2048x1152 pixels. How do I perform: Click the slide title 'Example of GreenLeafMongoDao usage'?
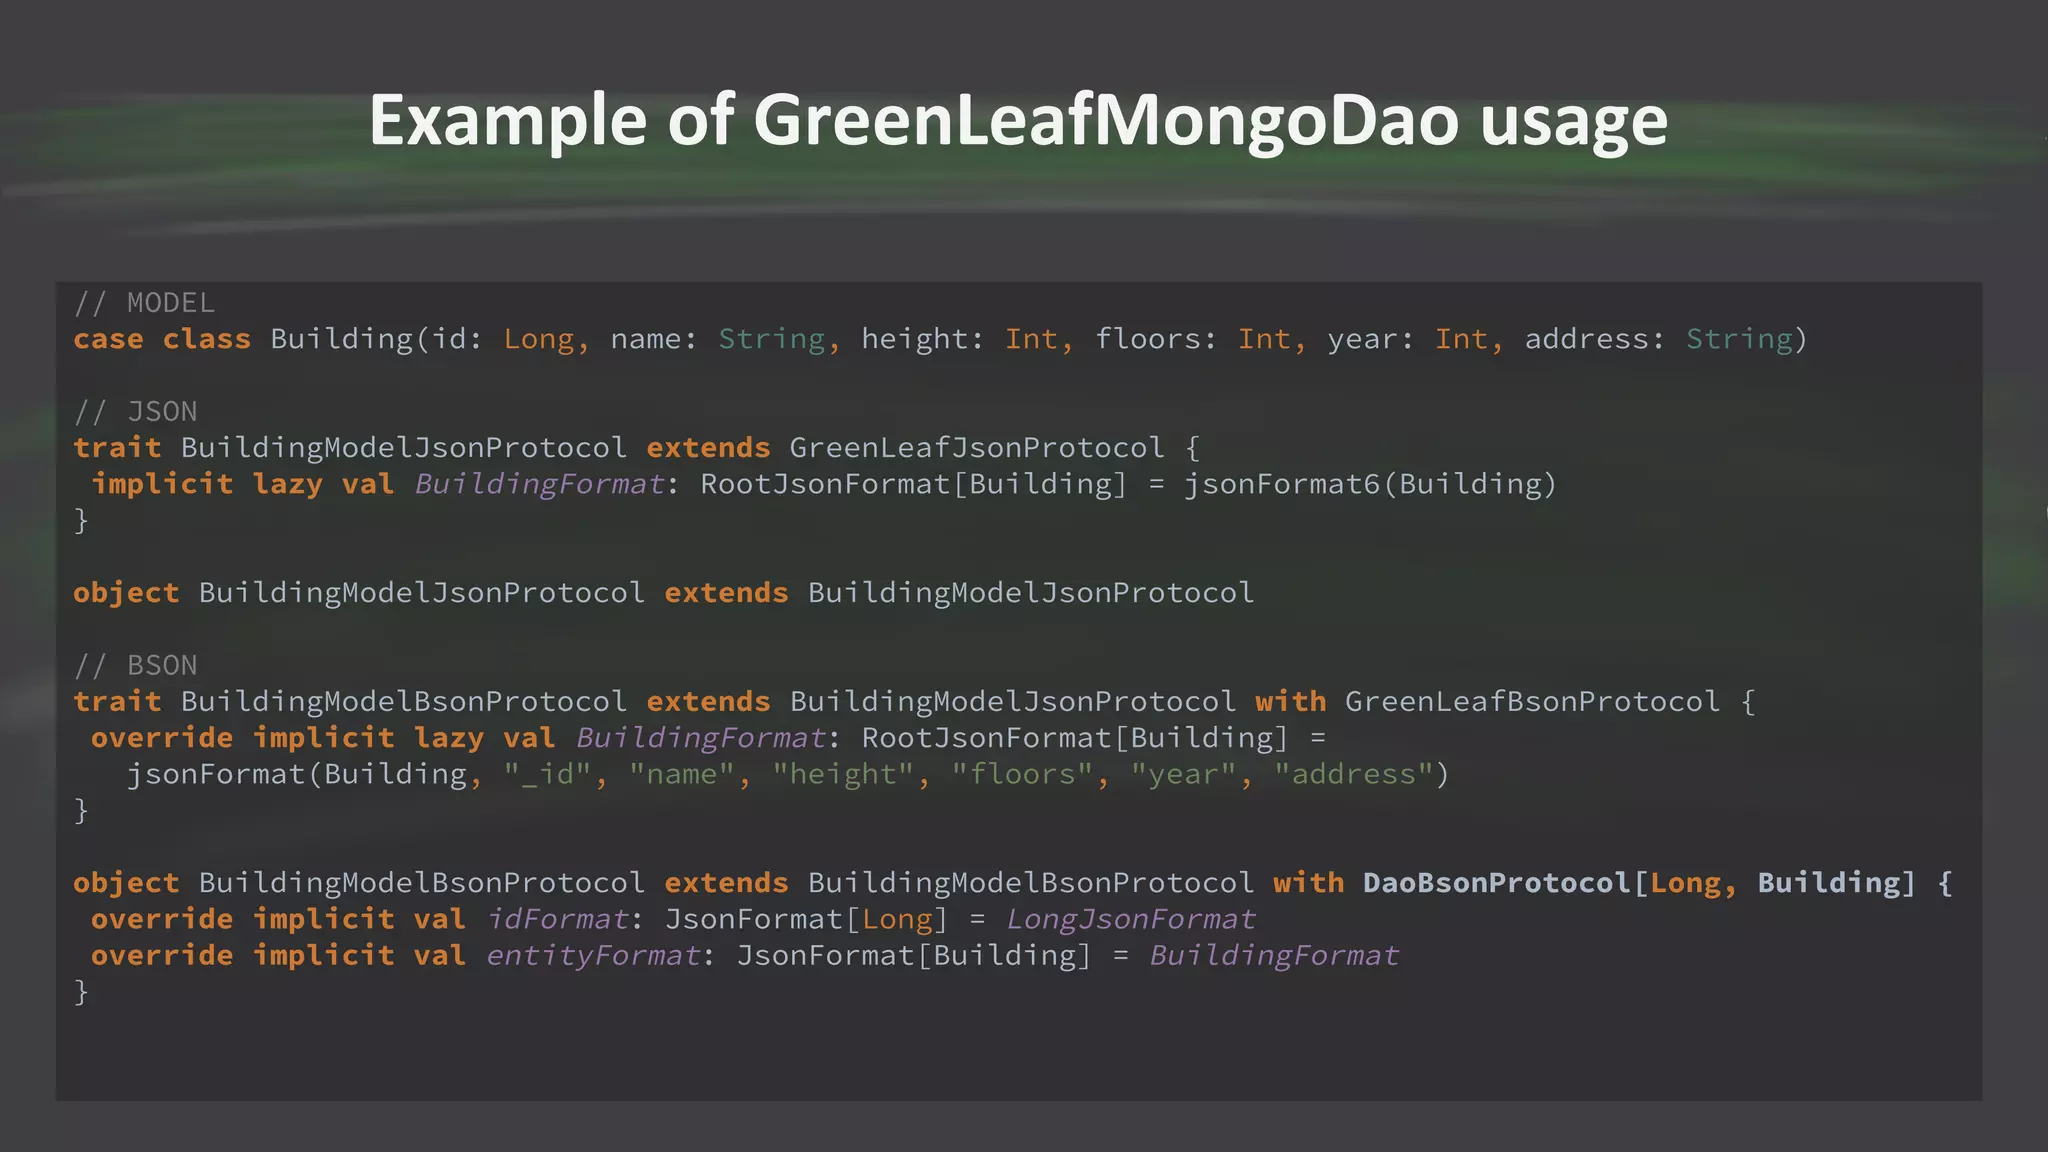pos(1018,121)
